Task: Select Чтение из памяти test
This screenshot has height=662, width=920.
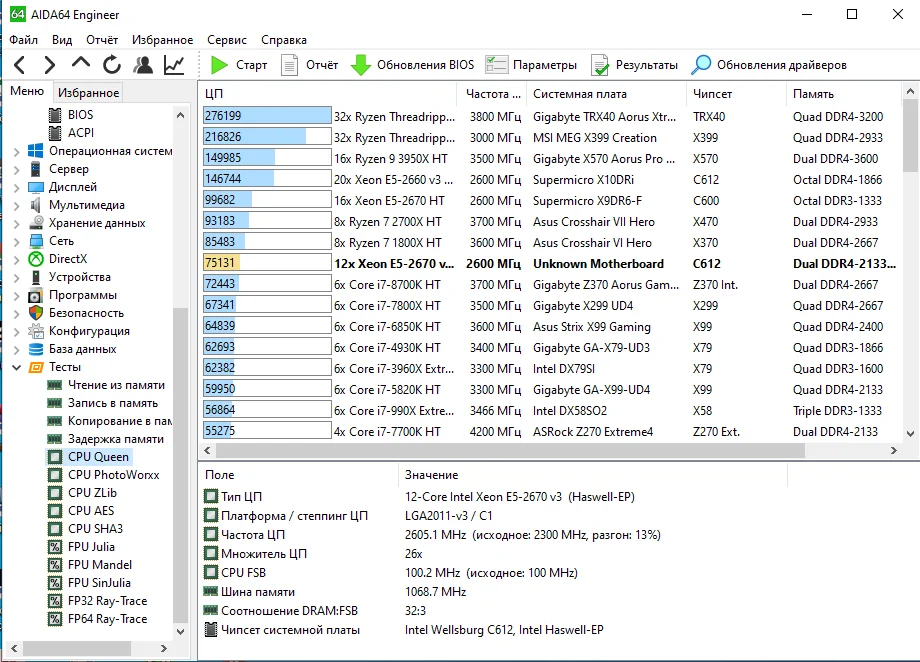Action: click(116, 385)
